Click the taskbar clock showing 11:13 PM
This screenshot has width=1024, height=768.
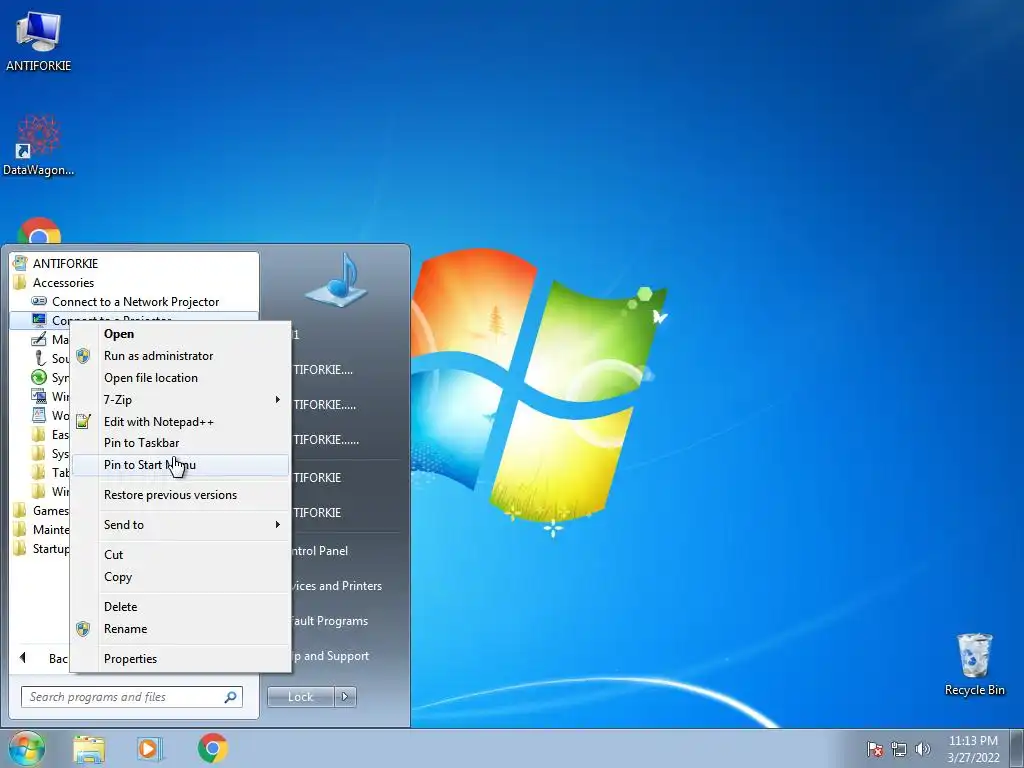(973, 749)
